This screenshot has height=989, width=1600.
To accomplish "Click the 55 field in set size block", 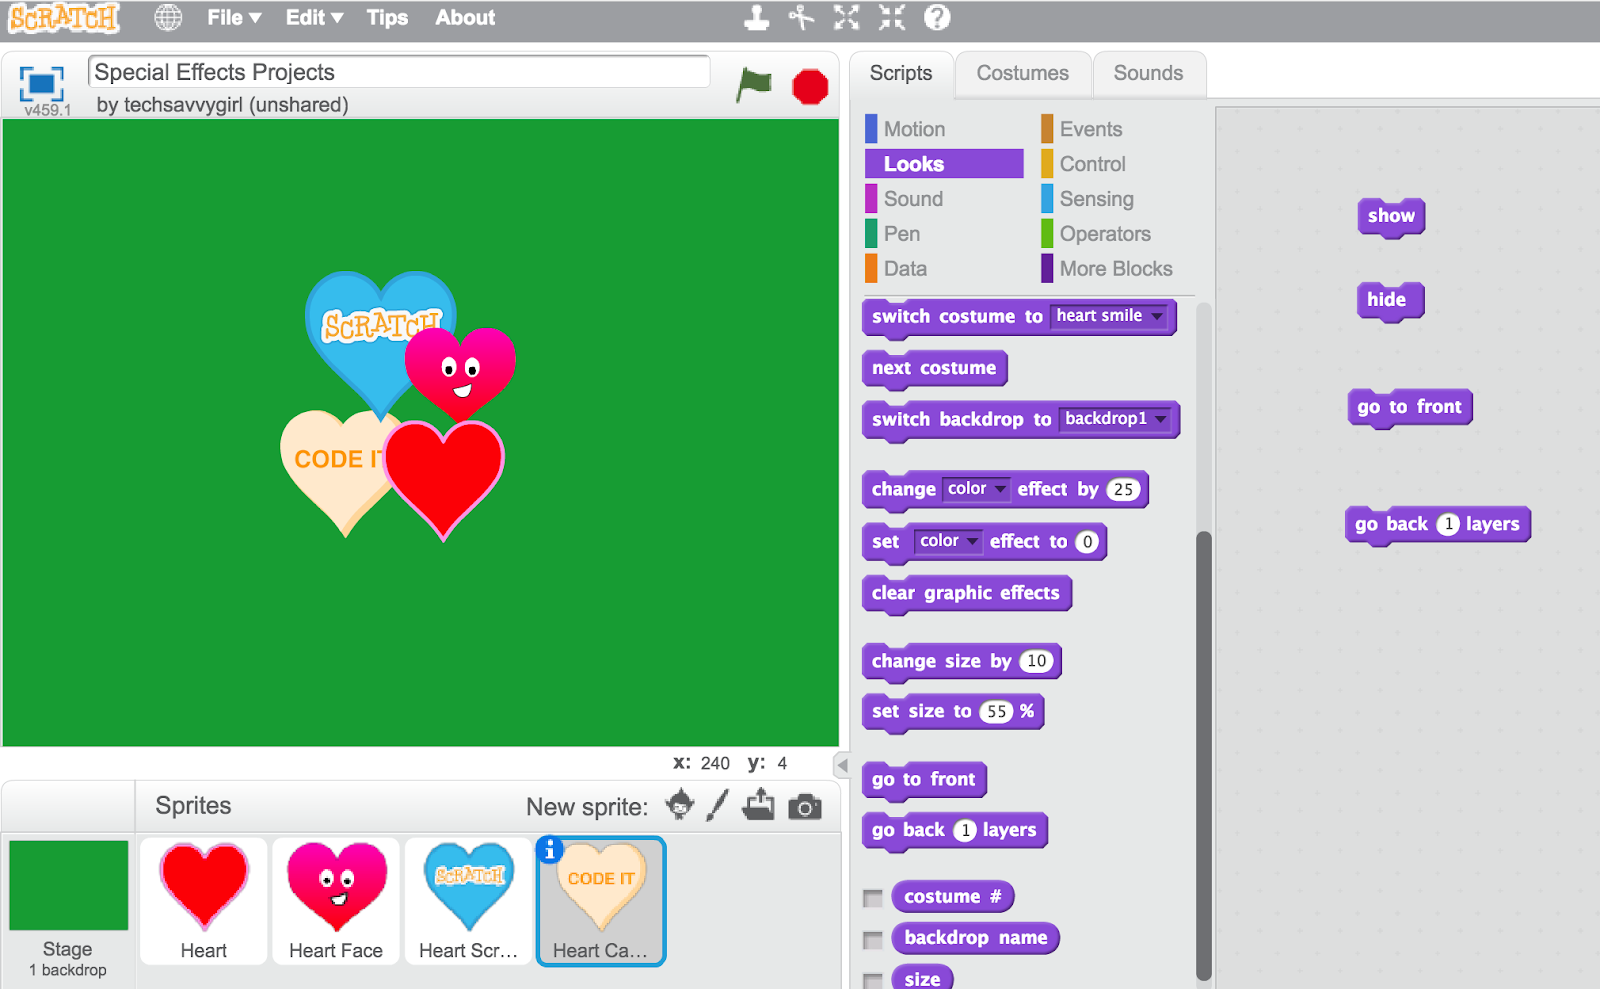I will (x=997, y=712).
